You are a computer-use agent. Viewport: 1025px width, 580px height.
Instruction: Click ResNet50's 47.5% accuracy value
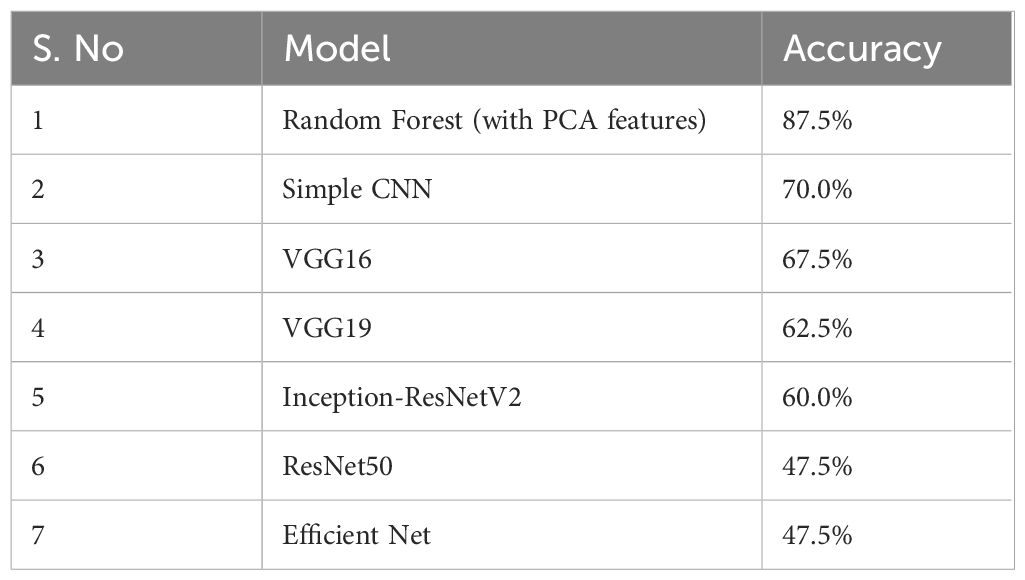click(x=817, y=466)
